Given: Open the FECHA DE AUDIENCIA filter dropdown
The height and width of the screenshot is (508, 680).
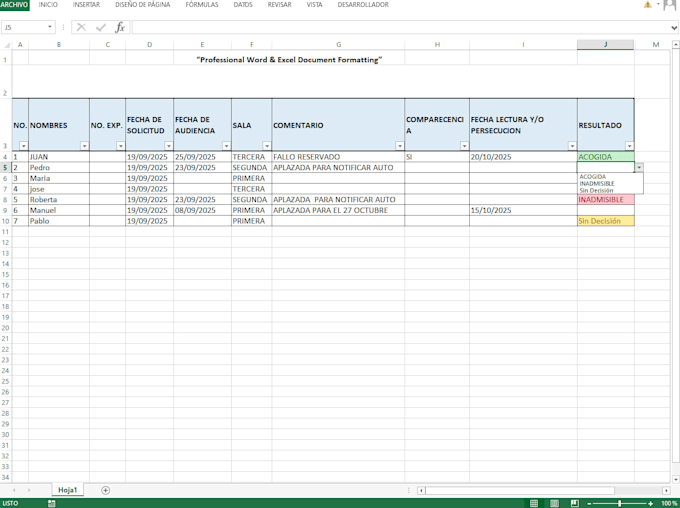Looking at the screenshot, I should [226, 146].
